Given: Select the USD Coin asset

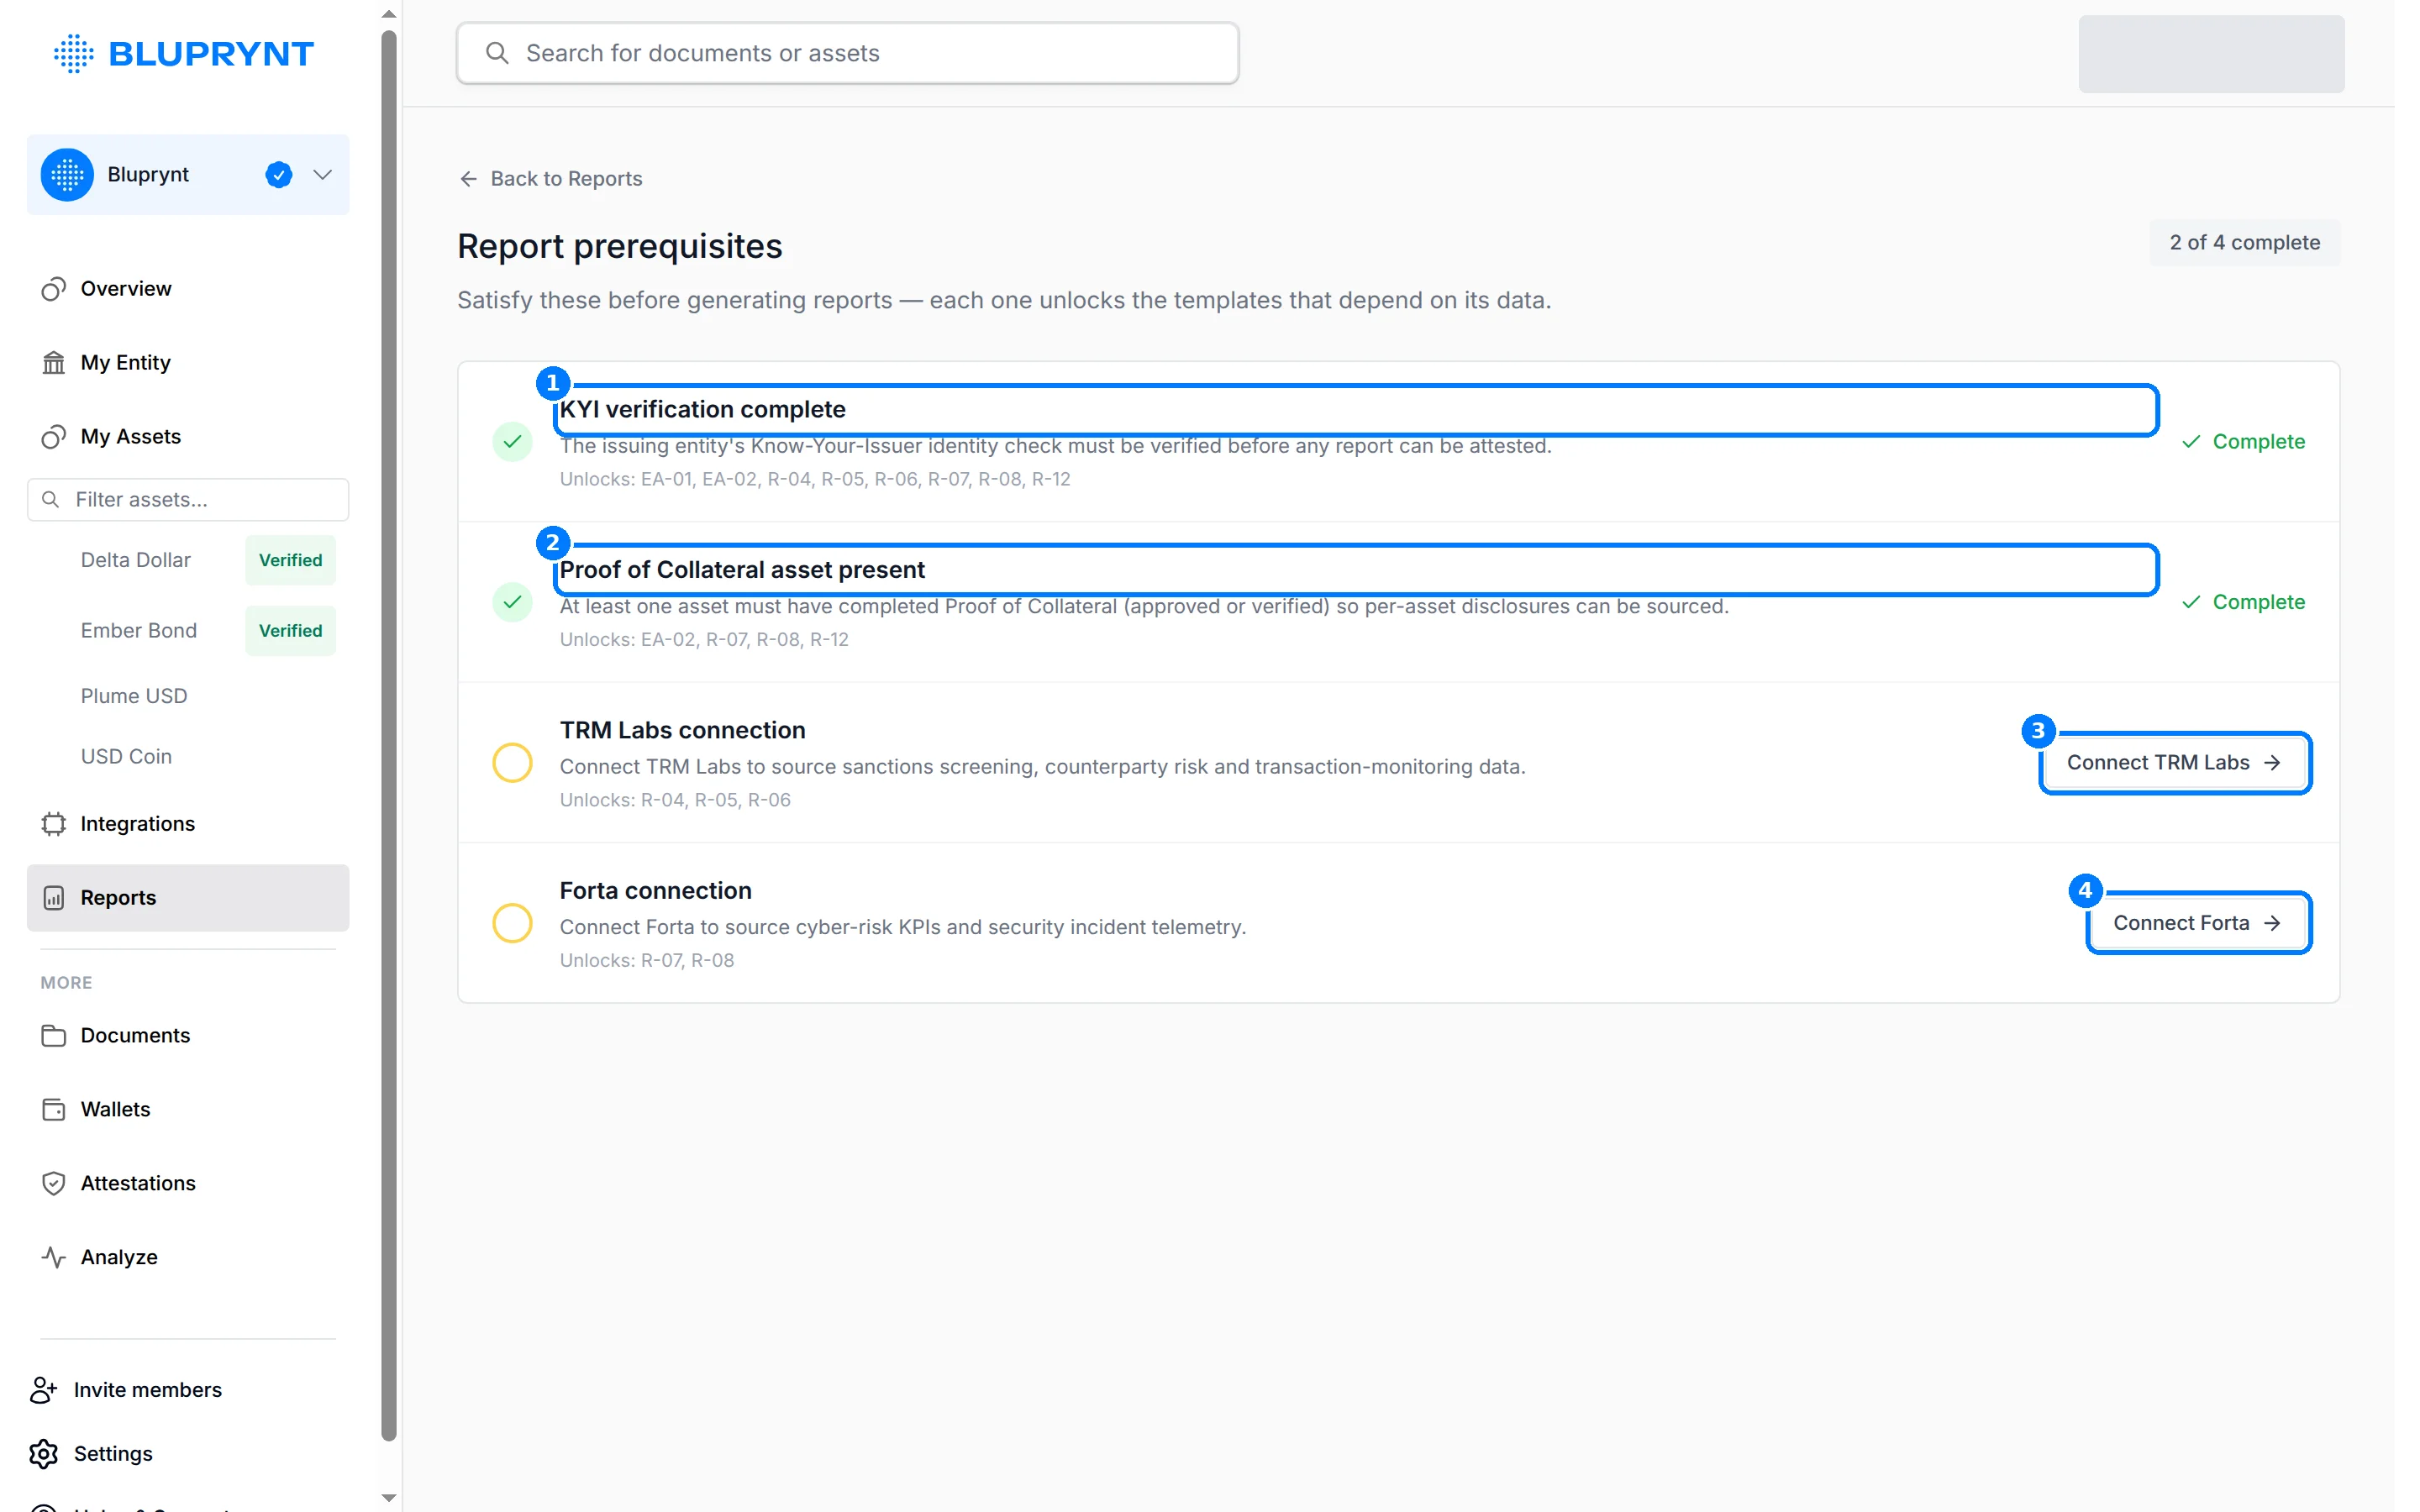Looking at the screenshot, I should (x=127, y=757).
